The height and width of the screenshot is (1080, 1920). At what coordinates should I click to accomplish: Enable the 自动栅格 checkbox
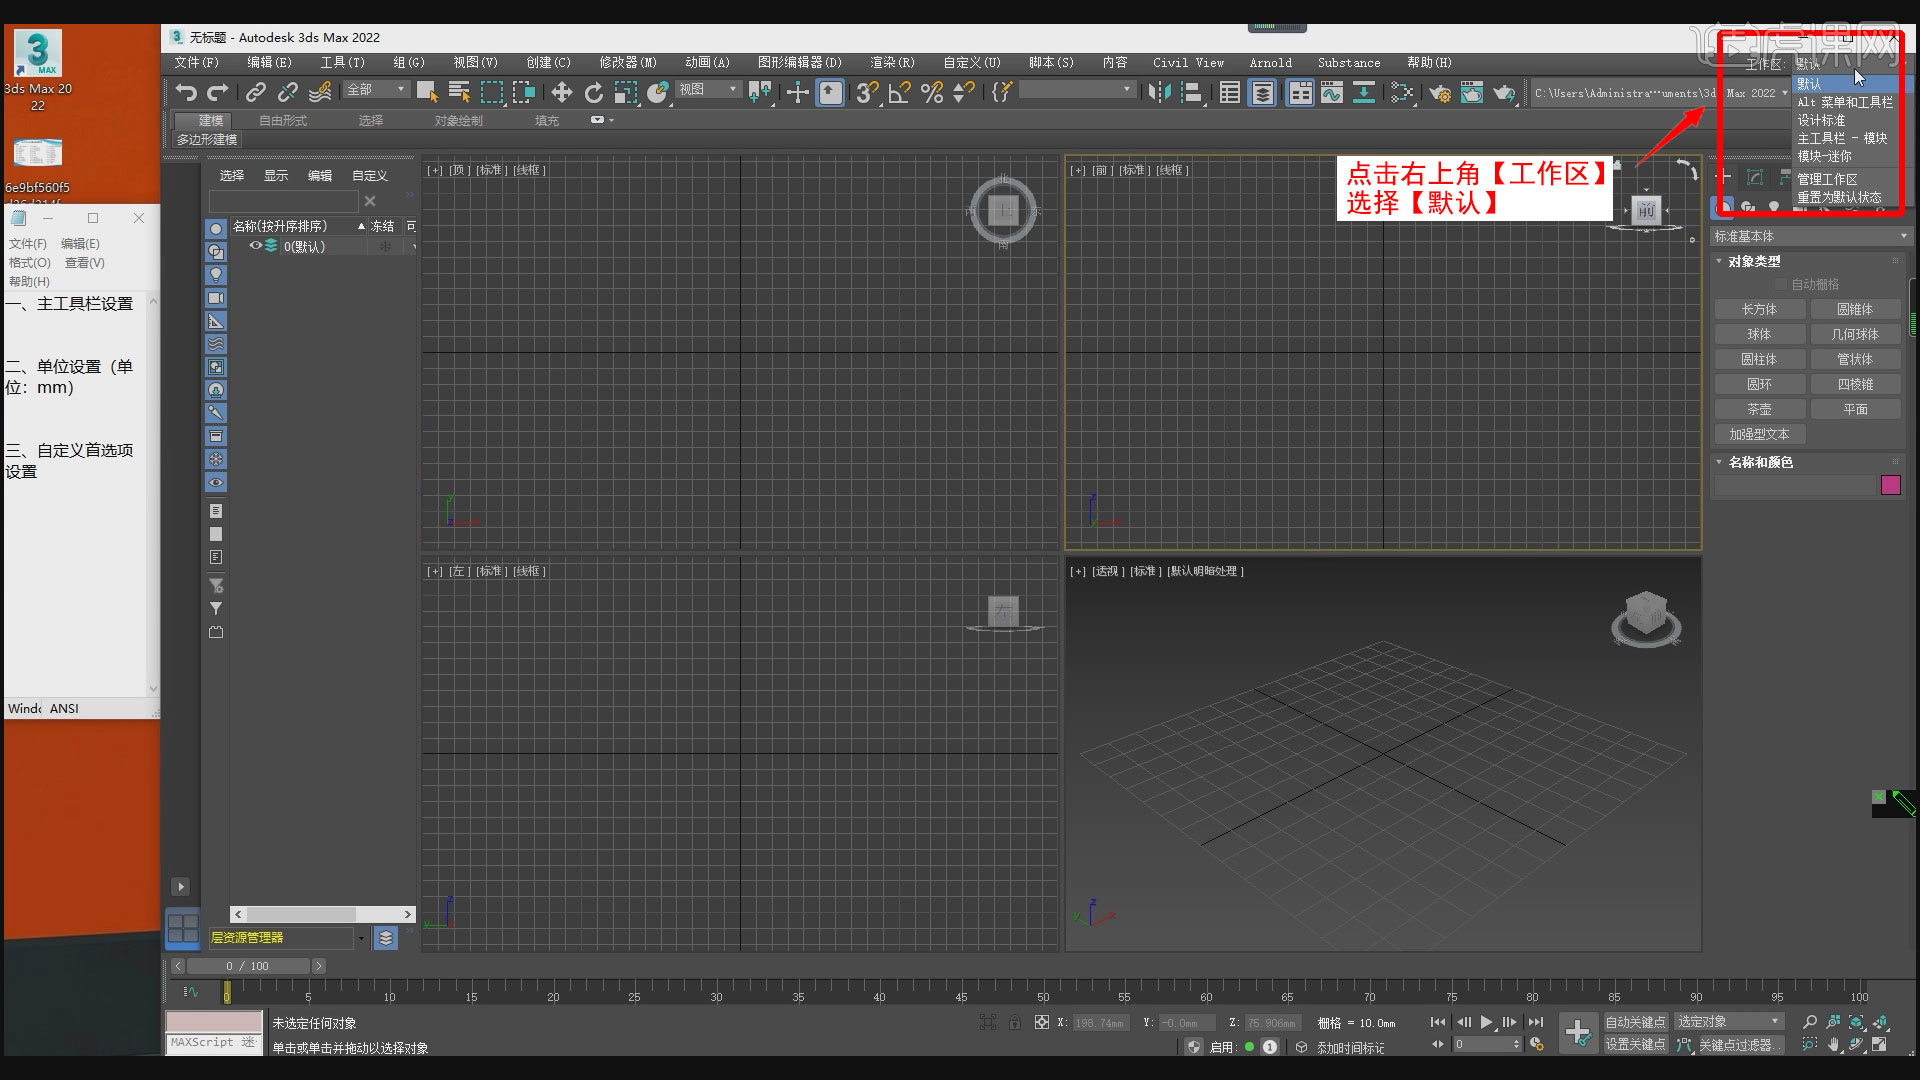1781,285
